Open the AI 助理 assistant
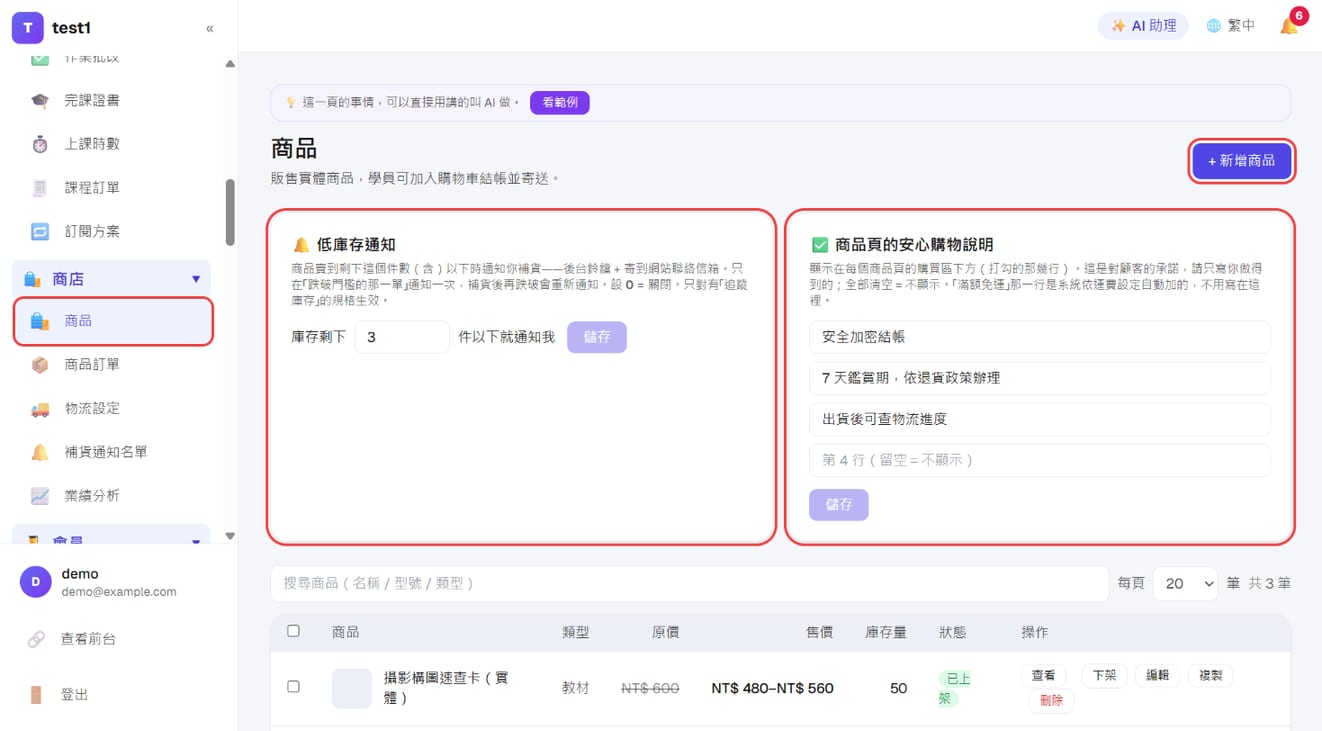Screen dimensions: 1322x731 1143,26
